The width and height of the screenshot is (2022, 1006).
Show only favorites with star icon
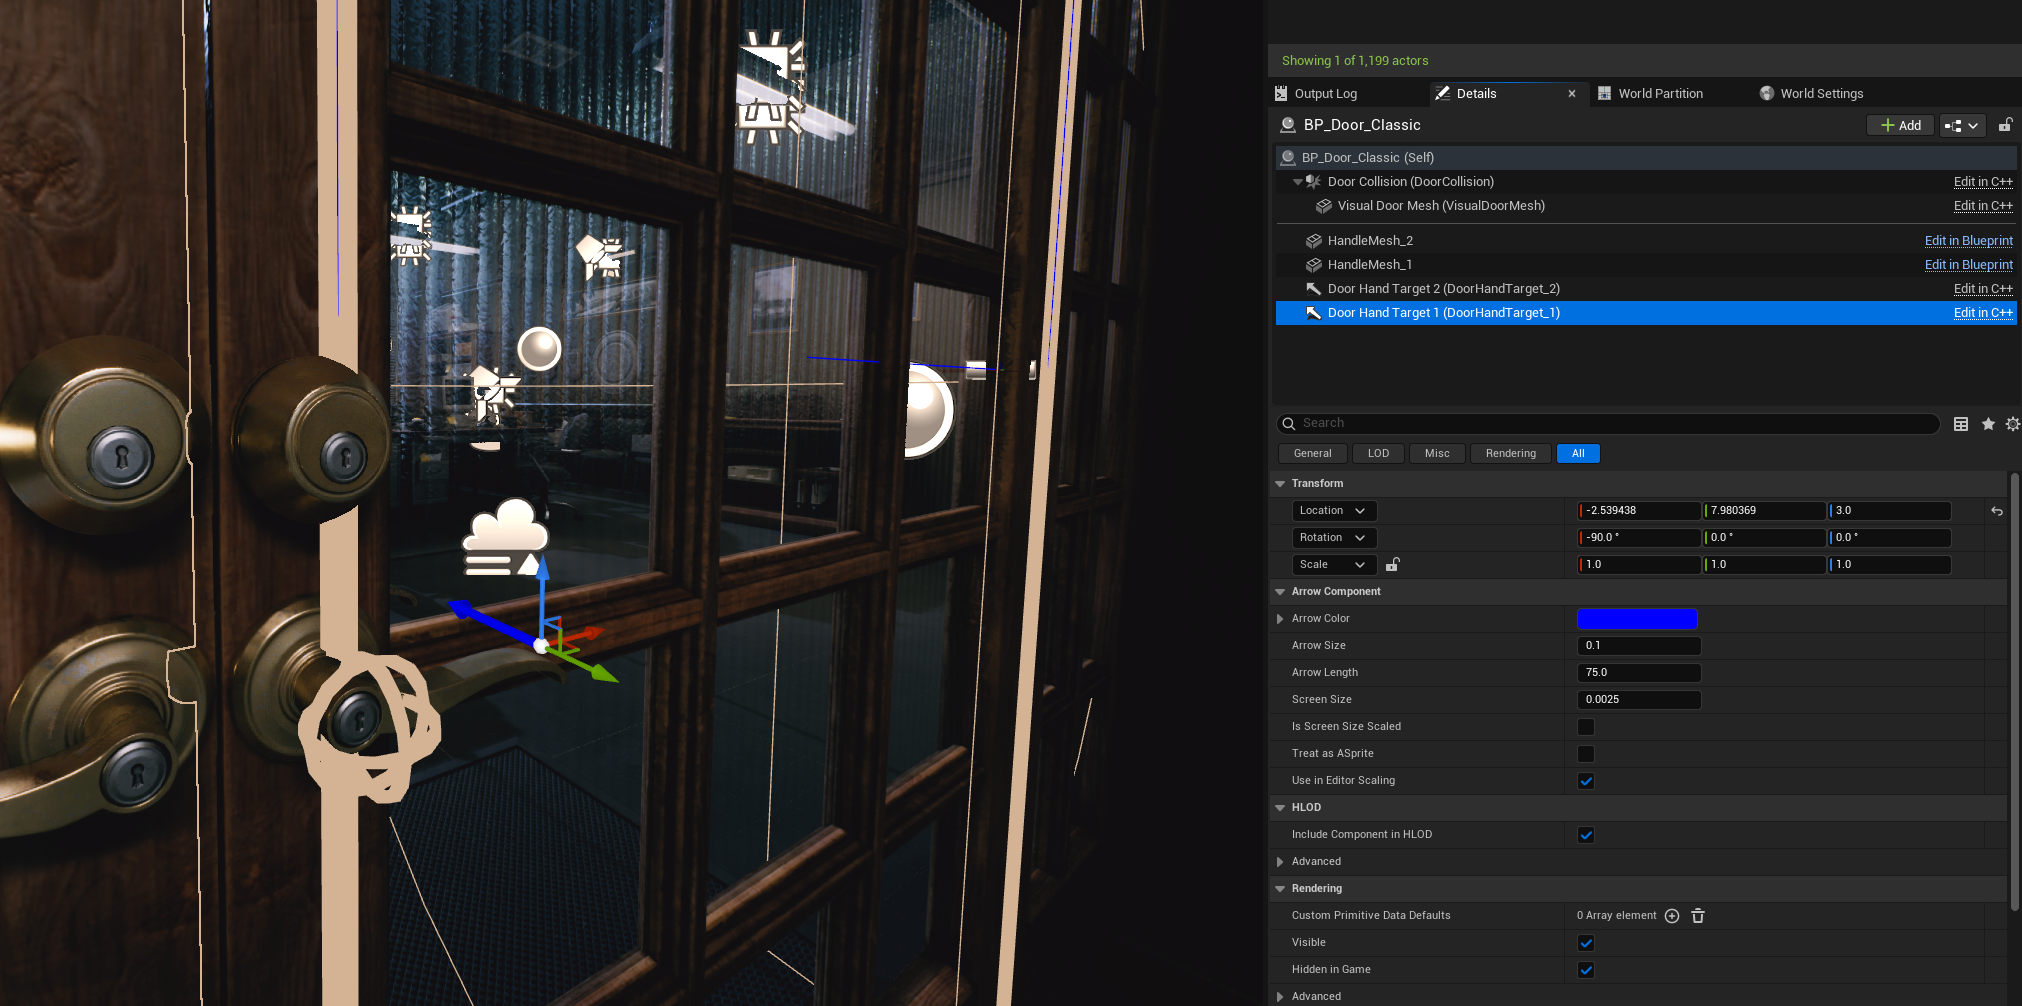(1988, 424)
